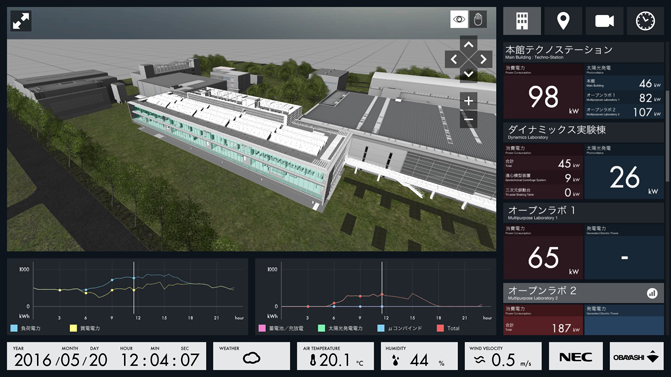Select the video camera icon
Image resolution: width=671 pixels, height=377 pixels.
pos(604,21)
